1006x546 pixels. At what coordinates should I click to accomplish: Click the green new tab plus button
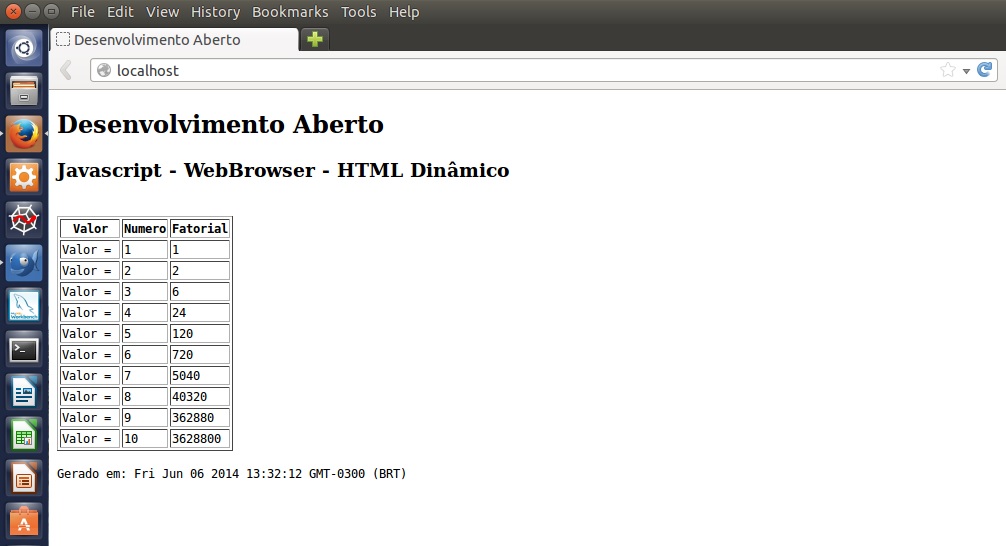coord(315,40)
